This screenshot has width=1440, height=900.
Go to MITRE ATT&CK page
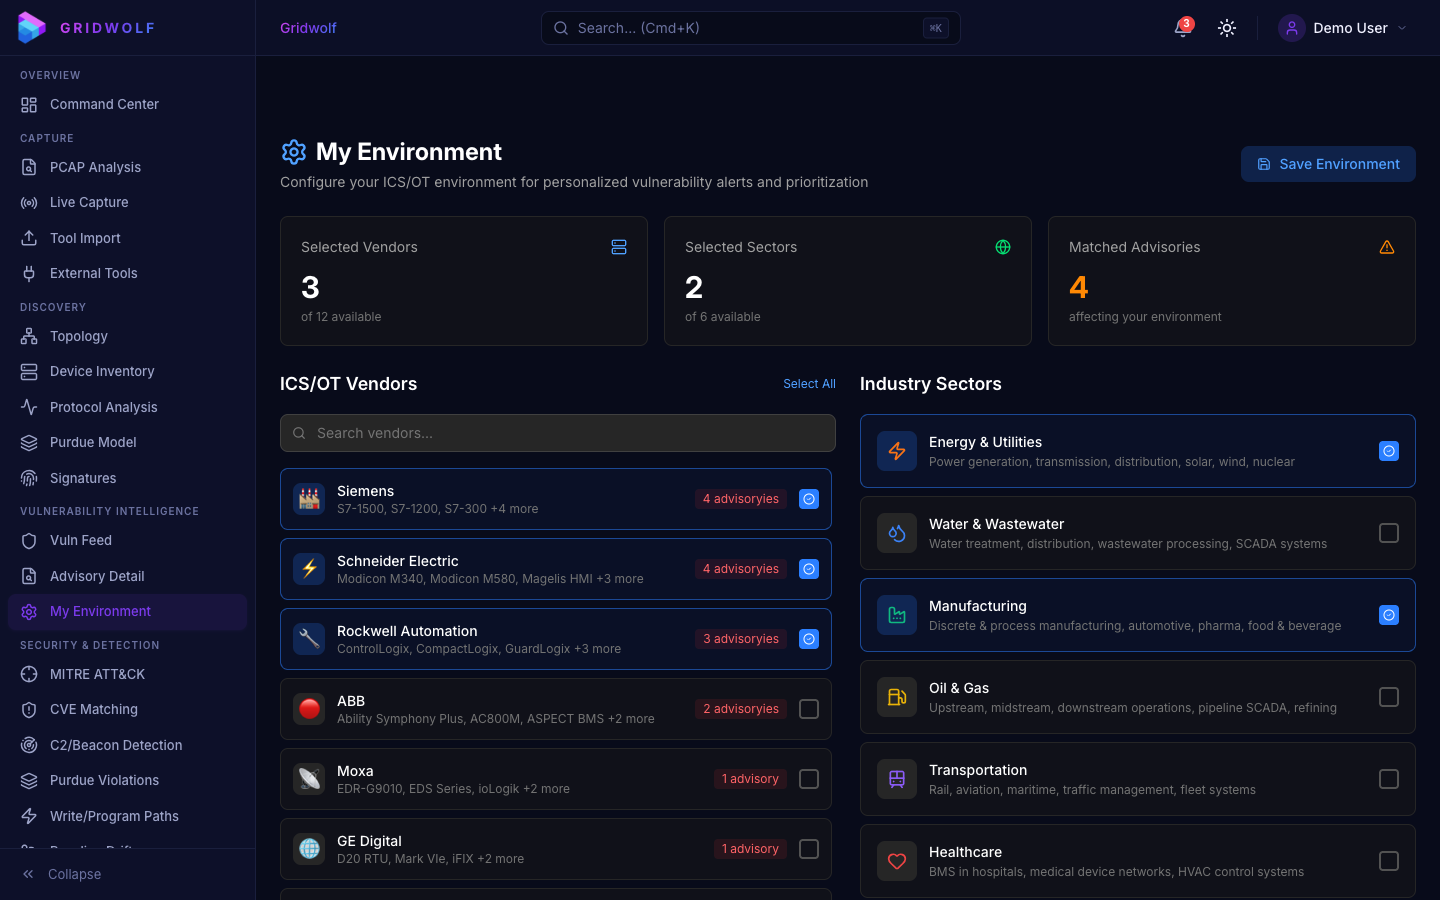click(x=97, y=674)
